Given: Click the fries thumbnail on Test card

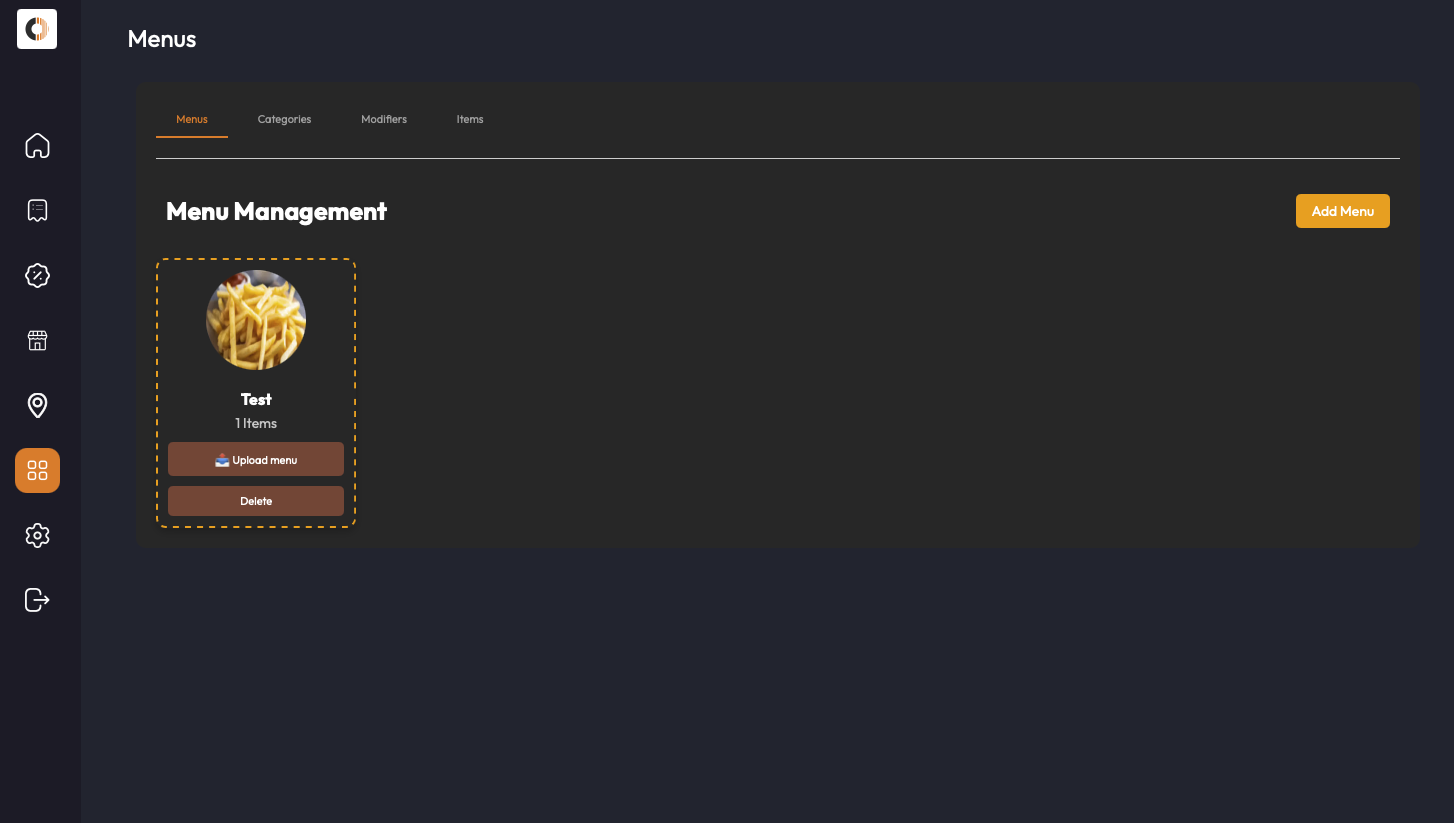Looking at the screenshot, I should click(x=256, y=320).
